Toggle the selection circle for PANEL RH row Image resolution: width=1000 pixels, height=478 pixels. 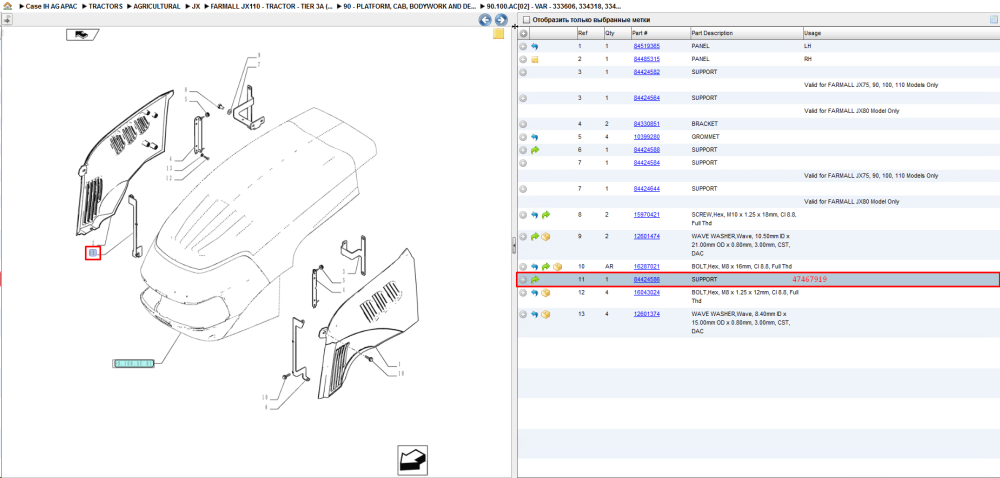(523, 59)
